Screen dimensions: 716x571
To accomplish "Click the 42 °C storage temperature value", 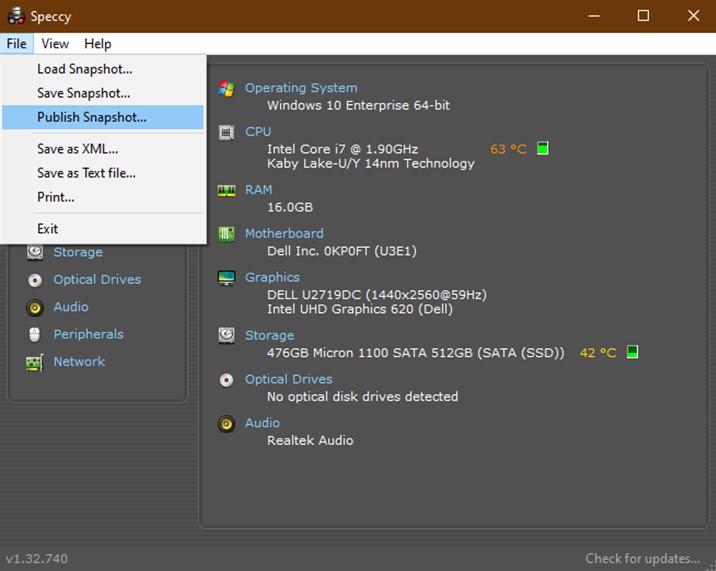I will [x=598, y=353].
